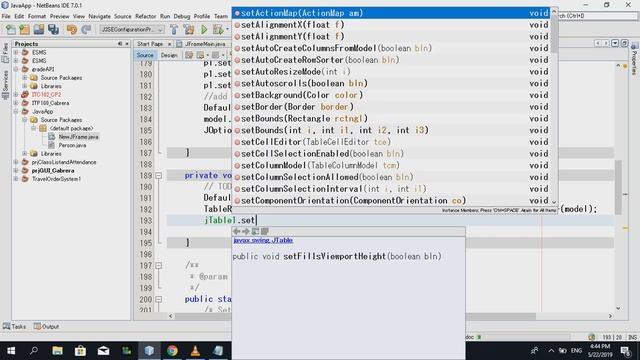Close the Start Page tab
Image resolution: width=640 pixels, height=360 pixels.
[x=170, y=44]
